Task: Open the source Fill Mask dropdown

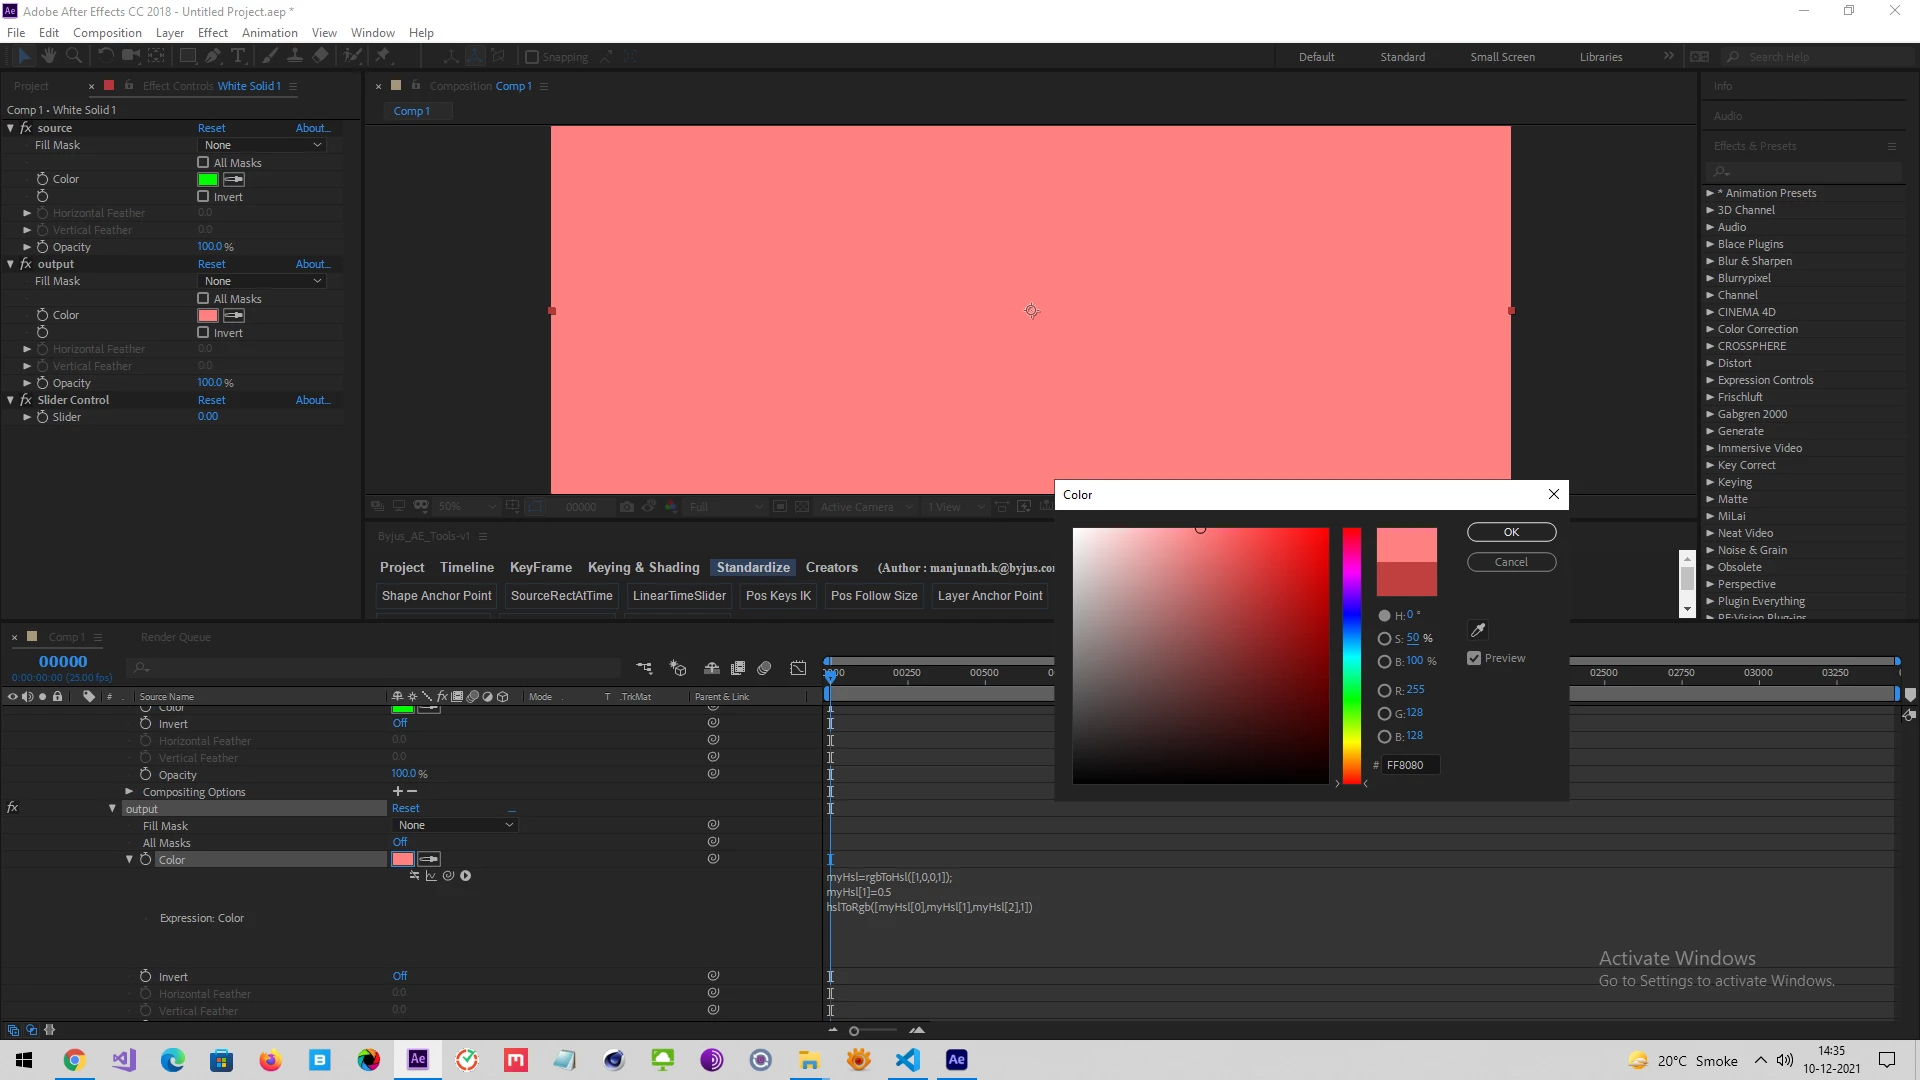Action: pos(262,145)
